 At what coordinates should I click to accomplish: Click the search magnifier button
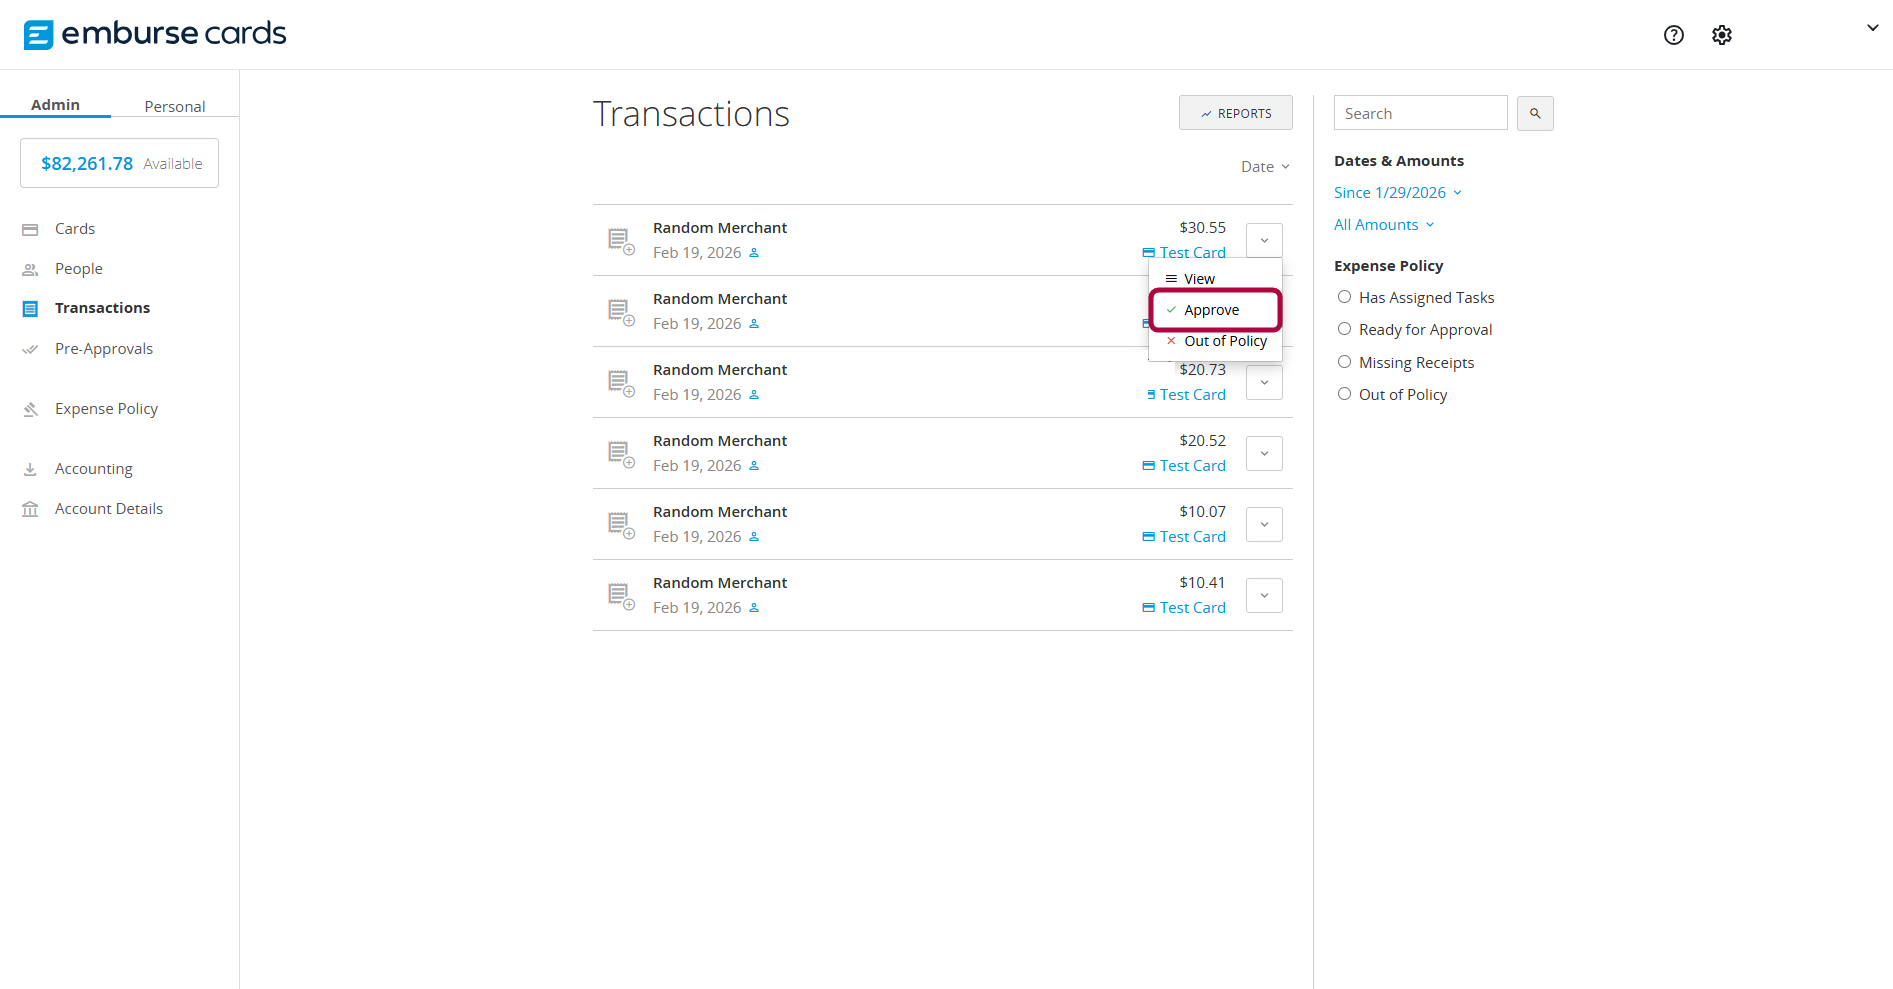pyautogui.click(x=1534, y=114)
